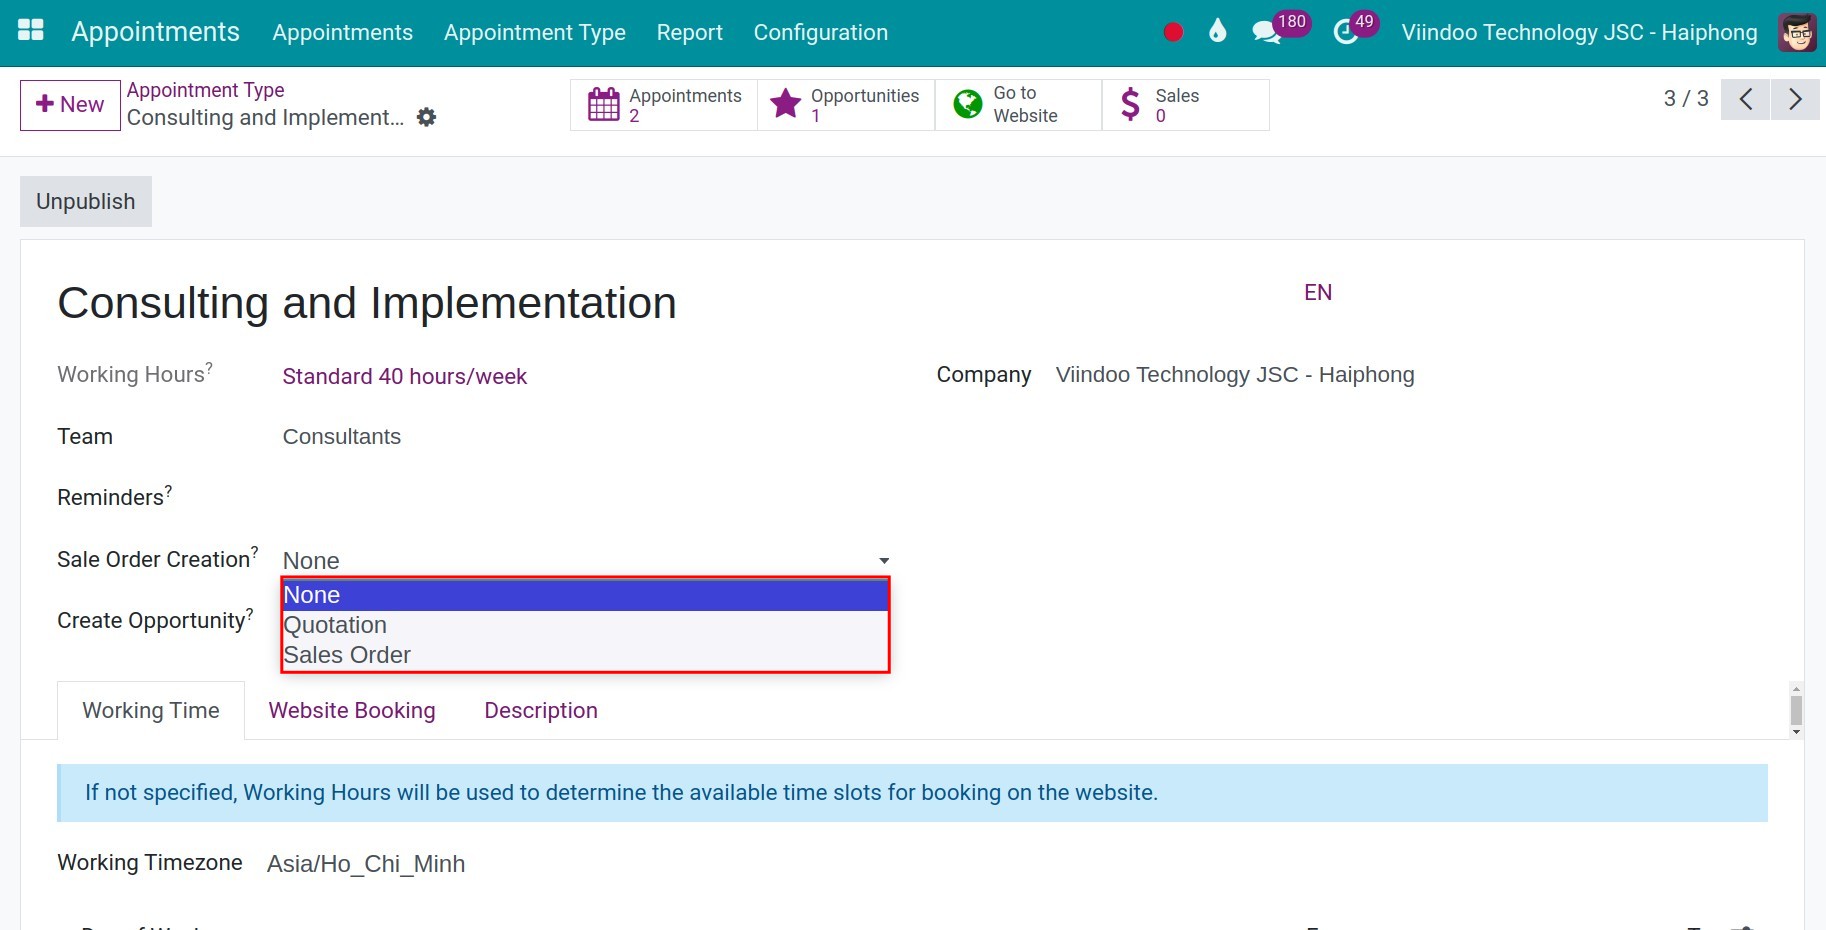Open the activities clock icon

1346,32
